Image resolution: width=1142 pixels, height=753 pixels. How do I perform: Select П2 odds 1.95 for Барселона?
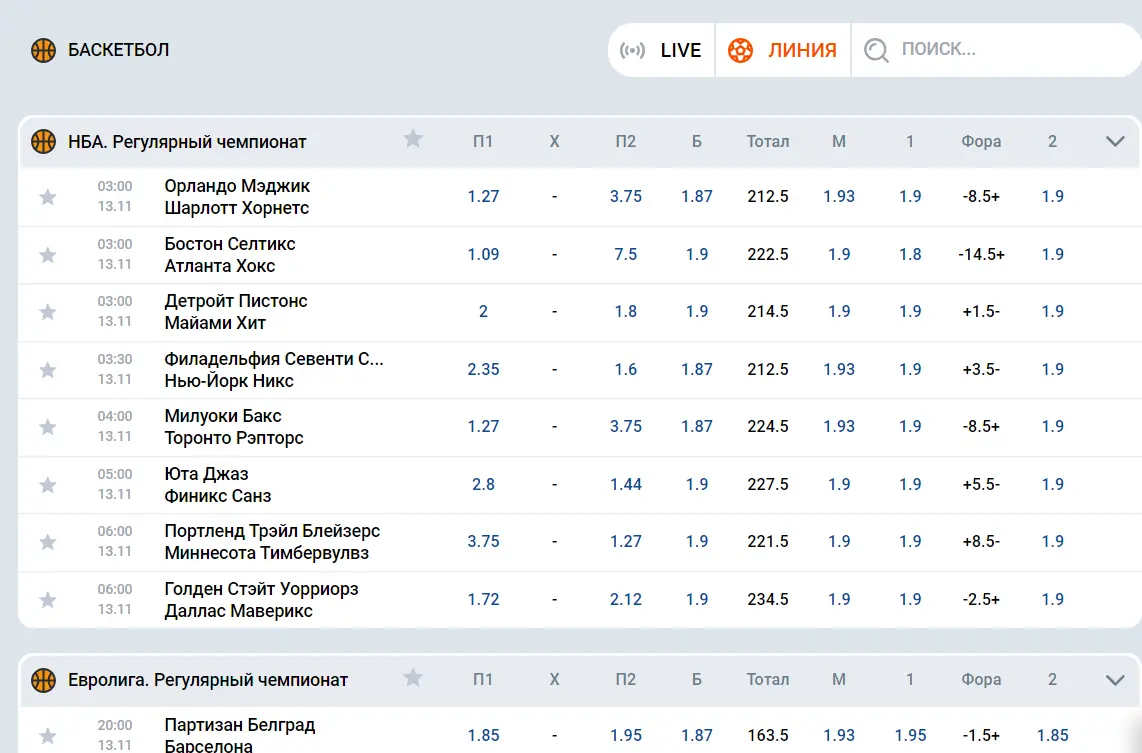tap(626, 736)
